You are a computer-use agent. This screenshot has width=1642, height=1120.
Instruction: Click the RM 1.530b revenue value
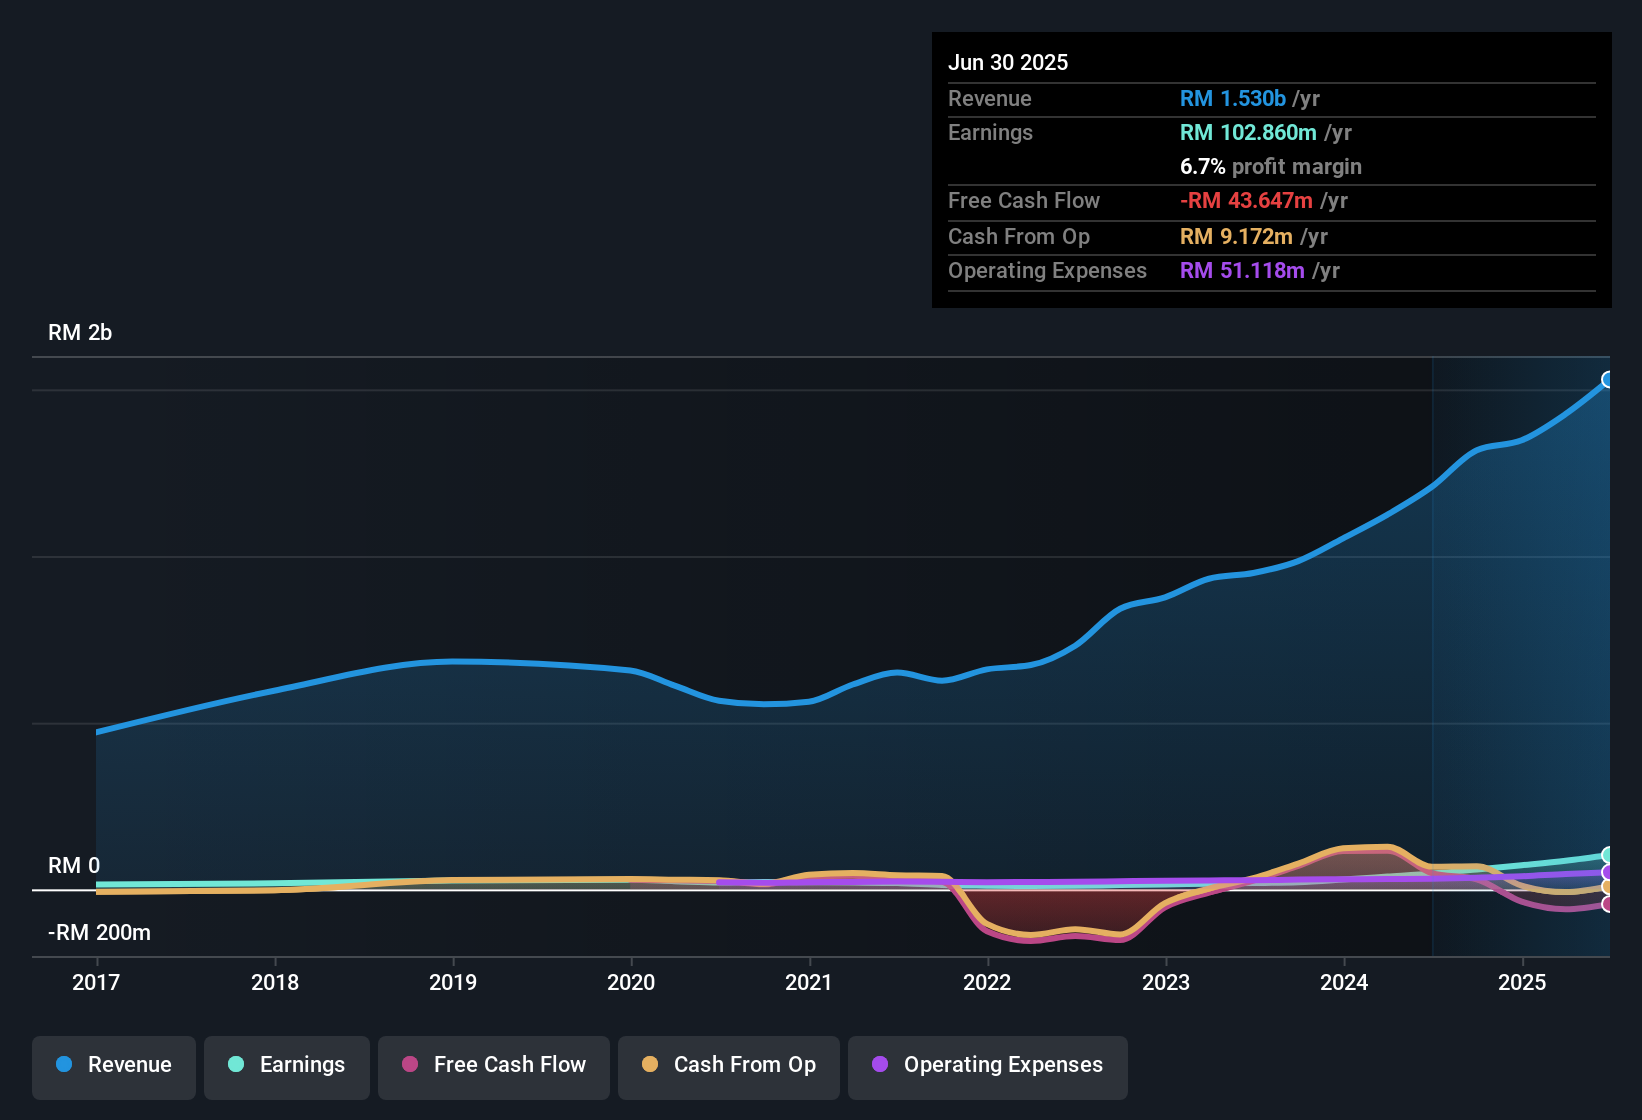[x=1233, y=98]
